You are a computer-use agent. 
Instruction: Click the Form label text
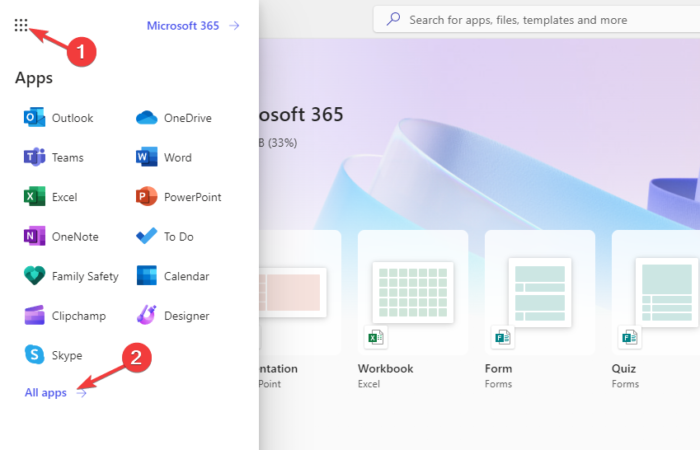tap(498, 369)
